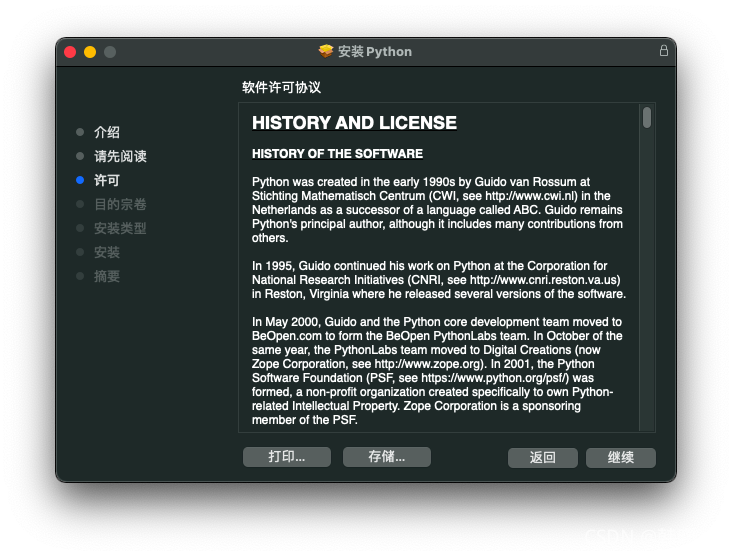The image size is (732, 556).
Task: Select the 安装 step in sidebar
Action: click(x=107, y=252)
